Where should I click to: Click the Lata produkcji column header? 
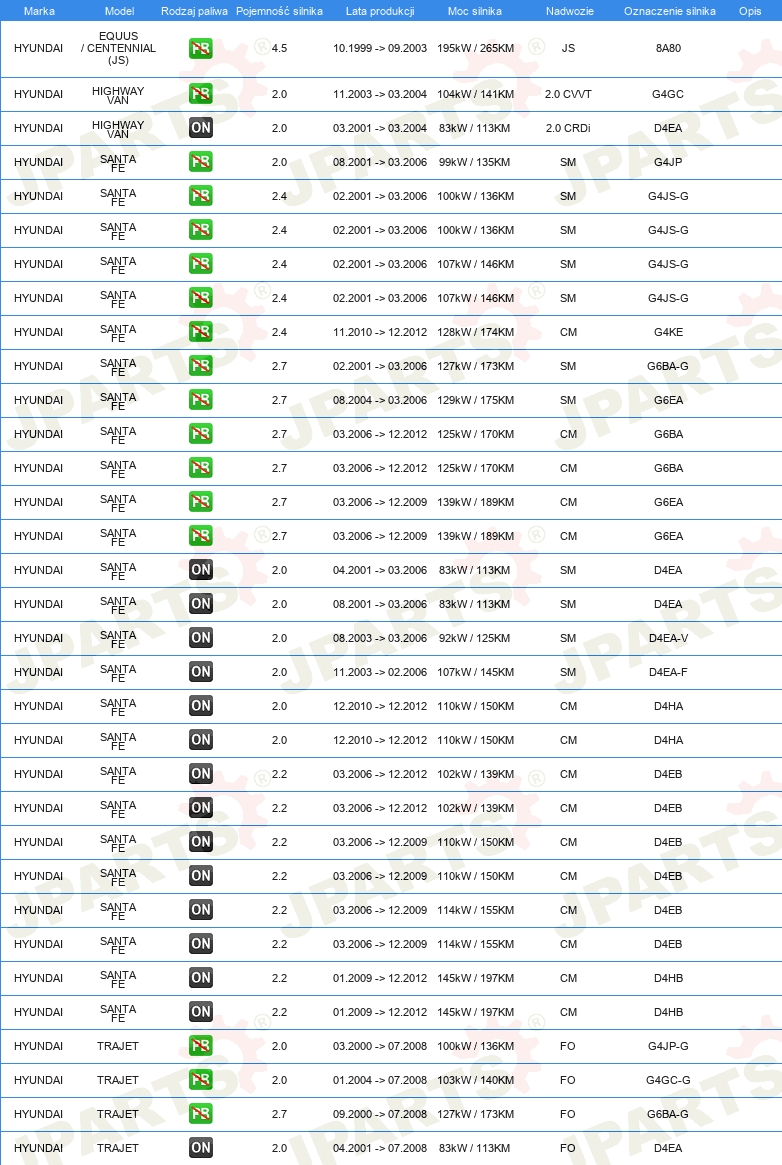(x=379, y=11)
